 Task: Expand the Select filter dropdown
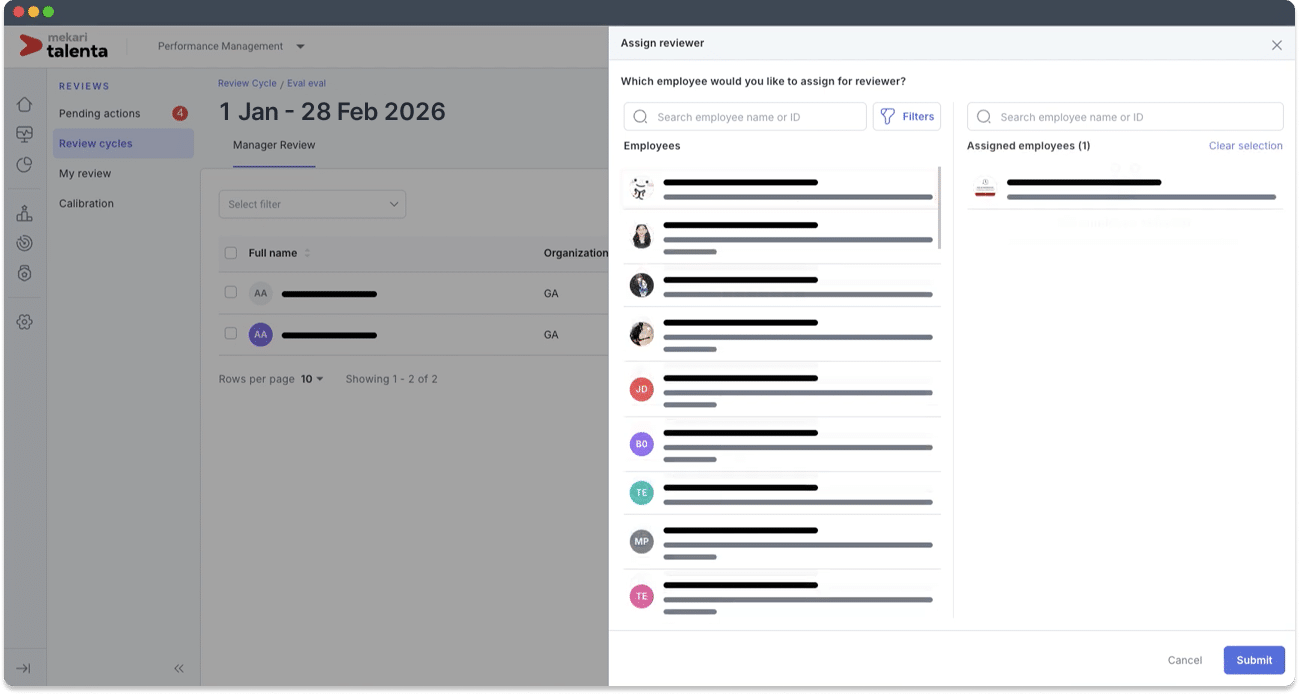312,204
